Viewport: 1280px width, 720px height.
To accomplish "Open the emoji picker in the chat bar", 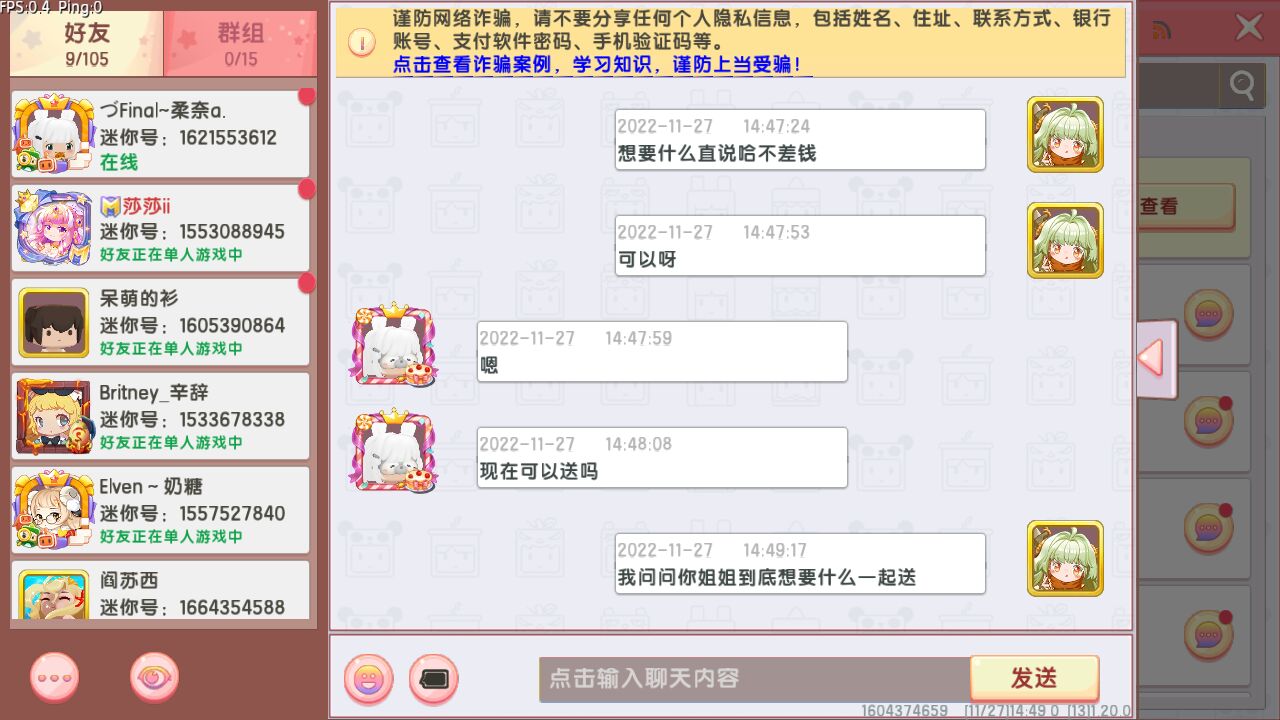I will click(x=368, y=680).
